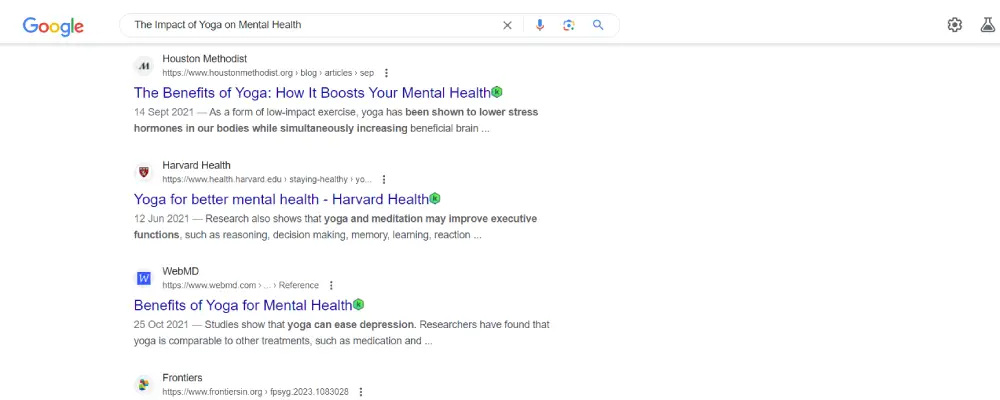
Task: Click green badge beside WebMD title
Action: [x=358, y=304]
